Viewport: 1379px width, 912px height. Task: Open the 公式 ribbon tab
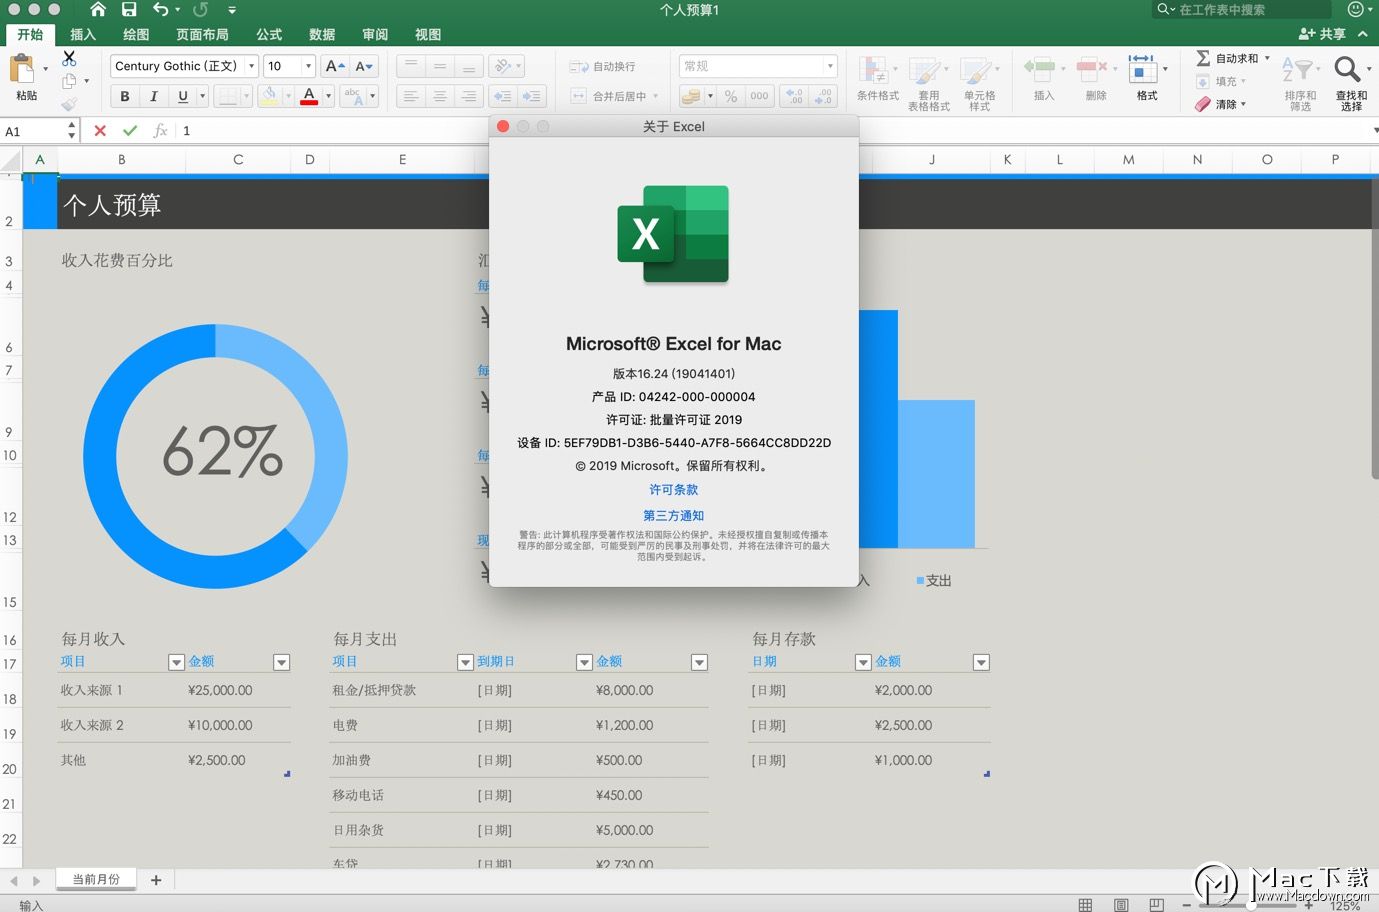click(x=269, y=34)
